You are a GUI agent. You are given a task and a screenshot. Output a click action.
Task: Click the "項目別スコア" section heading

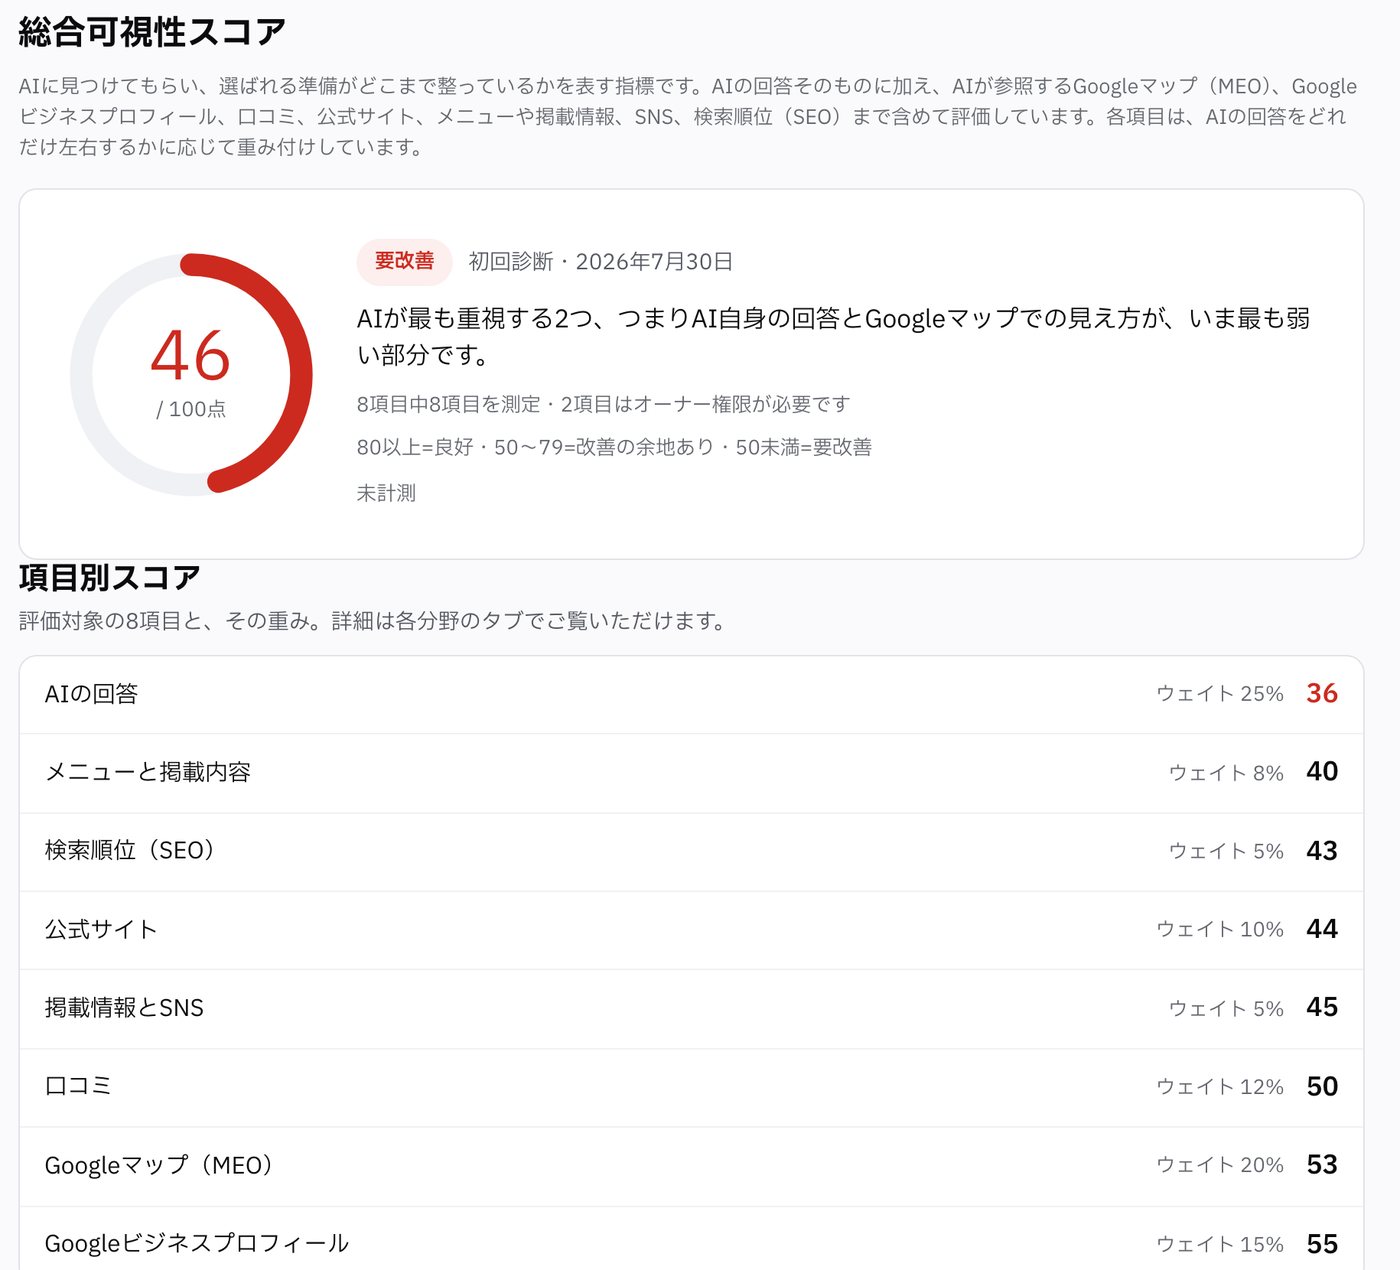(110, 577)
